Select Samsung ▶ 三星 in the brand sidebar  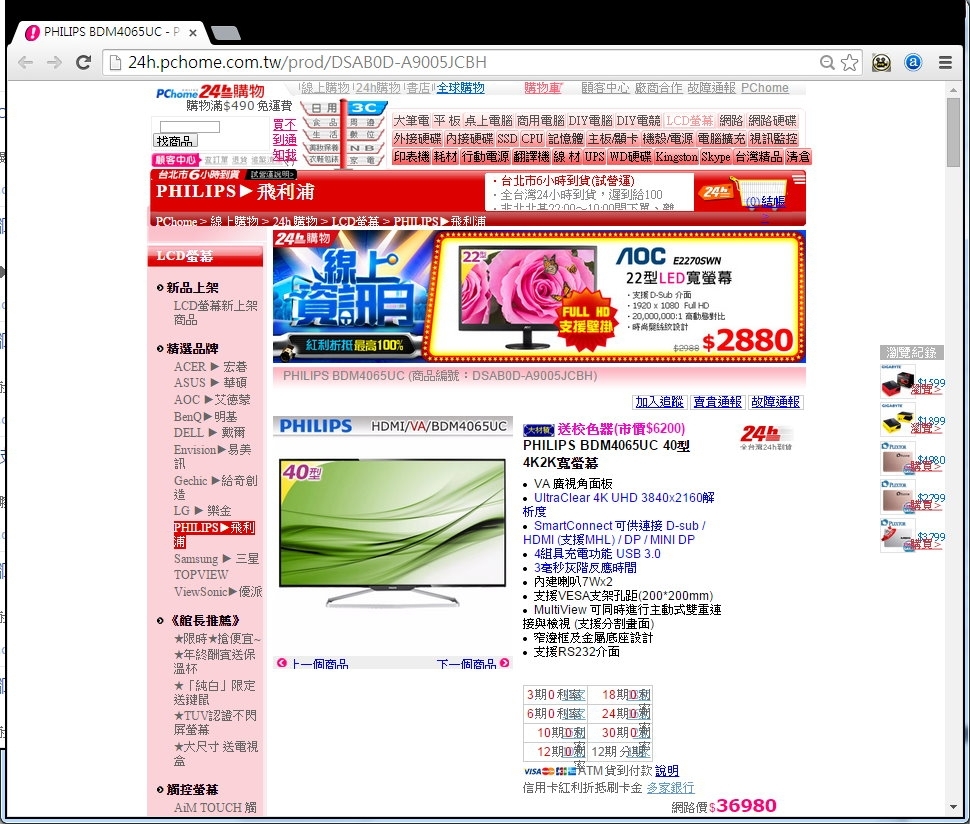[217, 559]
